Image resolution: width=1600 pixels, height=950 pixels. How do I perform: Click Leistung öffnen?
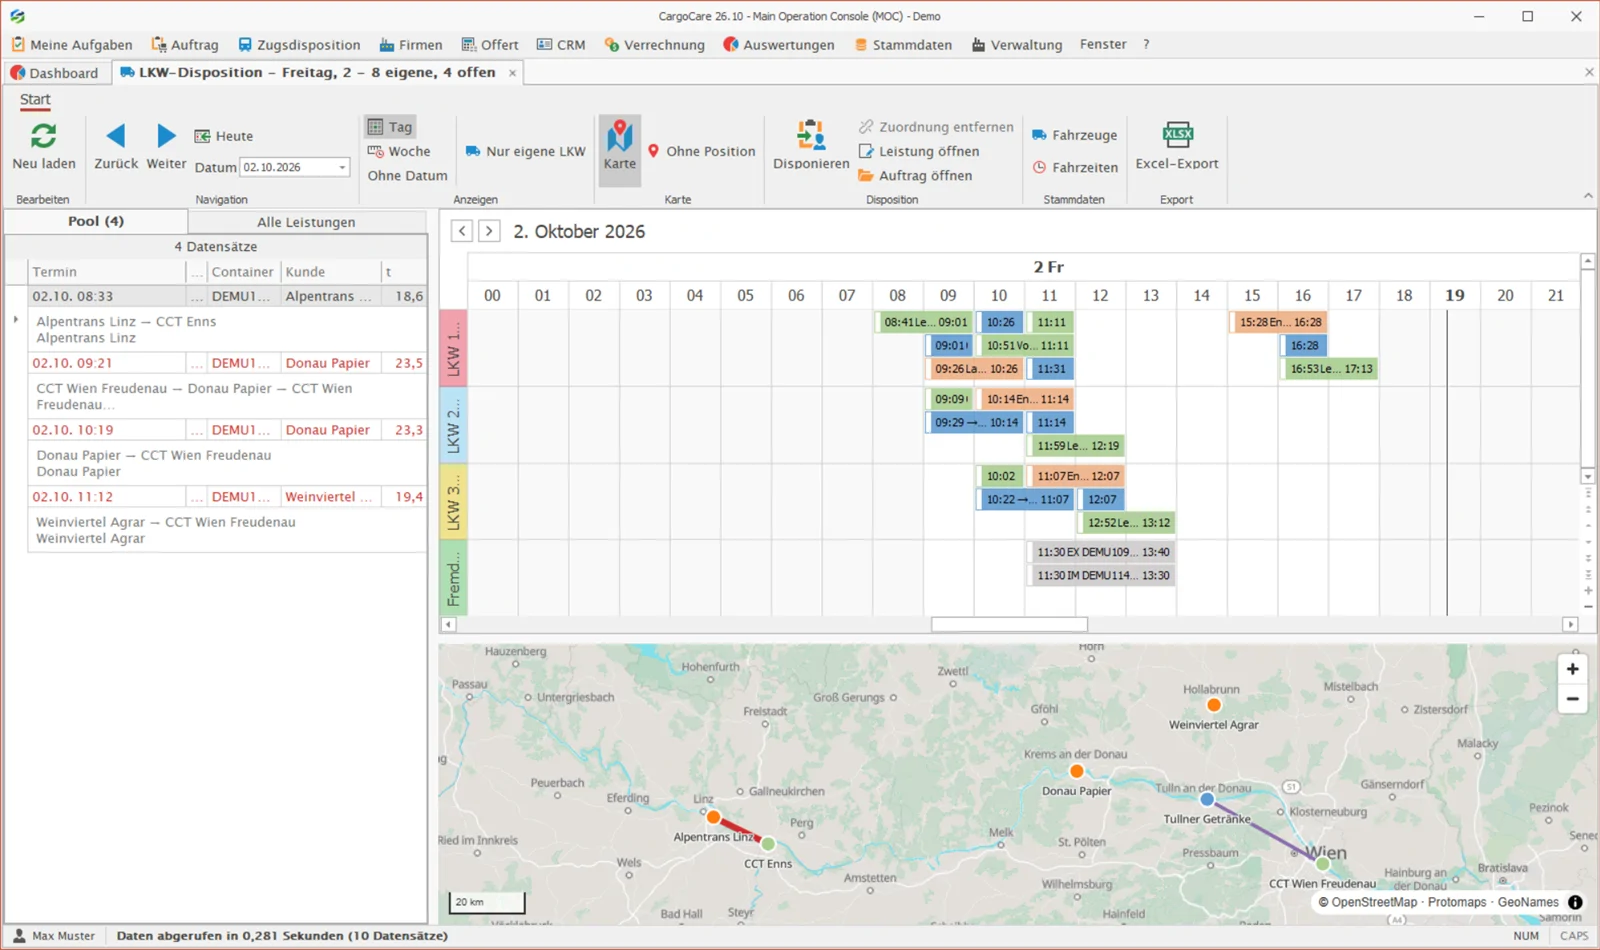click(919, 151)
